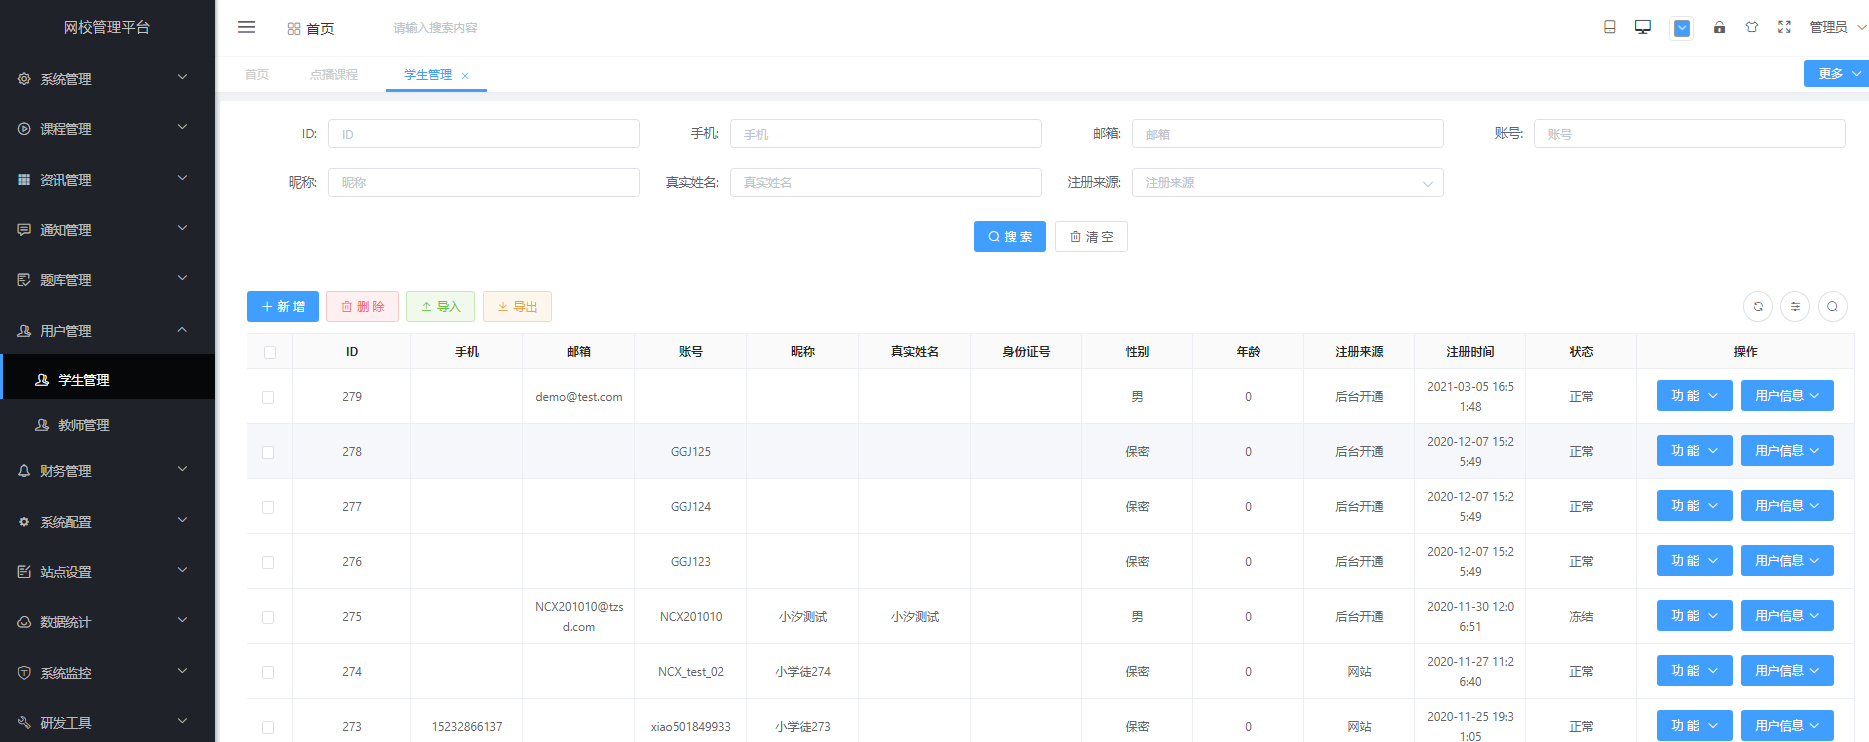Viewport: 1869px width, 742px height.
Task: Open 用户信息 dropdown for row 274
Action: click(1787, 671)
